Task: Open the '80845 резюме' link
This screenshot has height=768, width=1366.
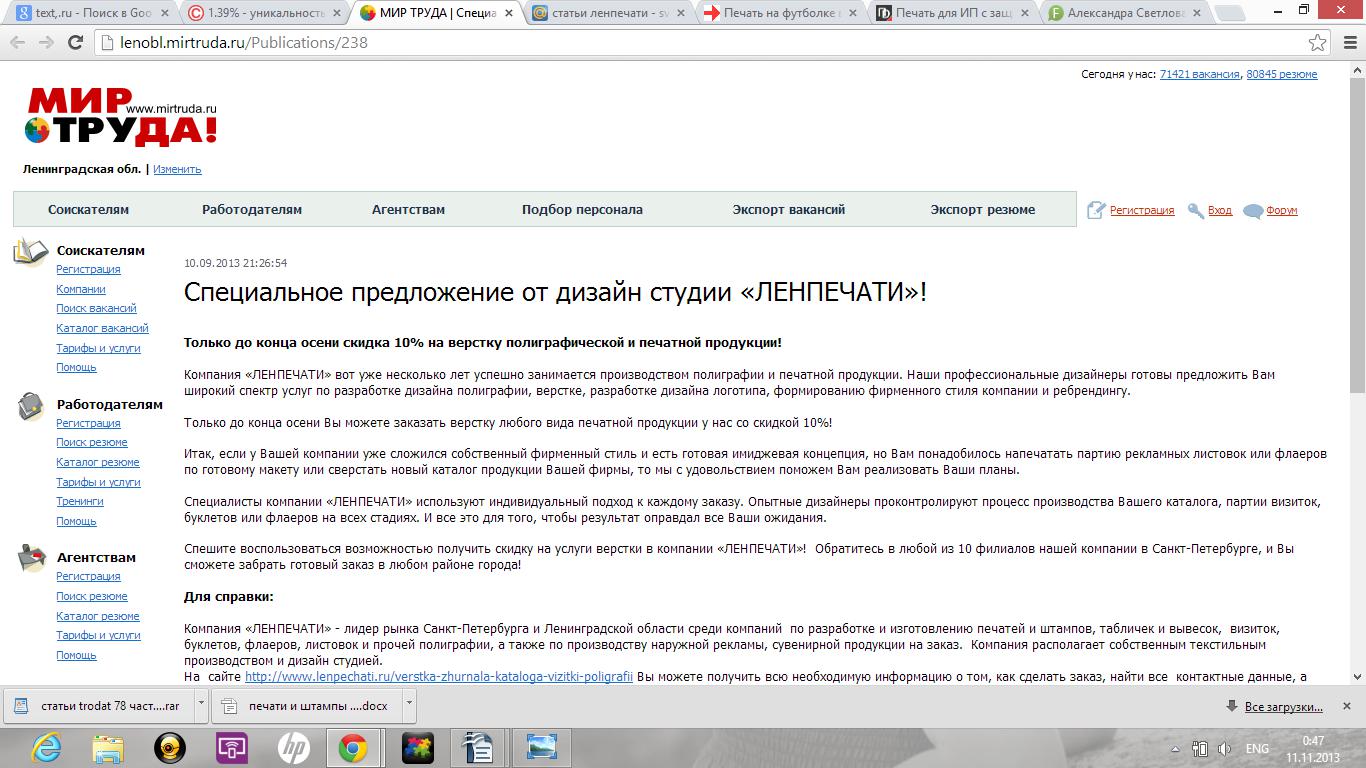Action: click(x=1282, y=75)
